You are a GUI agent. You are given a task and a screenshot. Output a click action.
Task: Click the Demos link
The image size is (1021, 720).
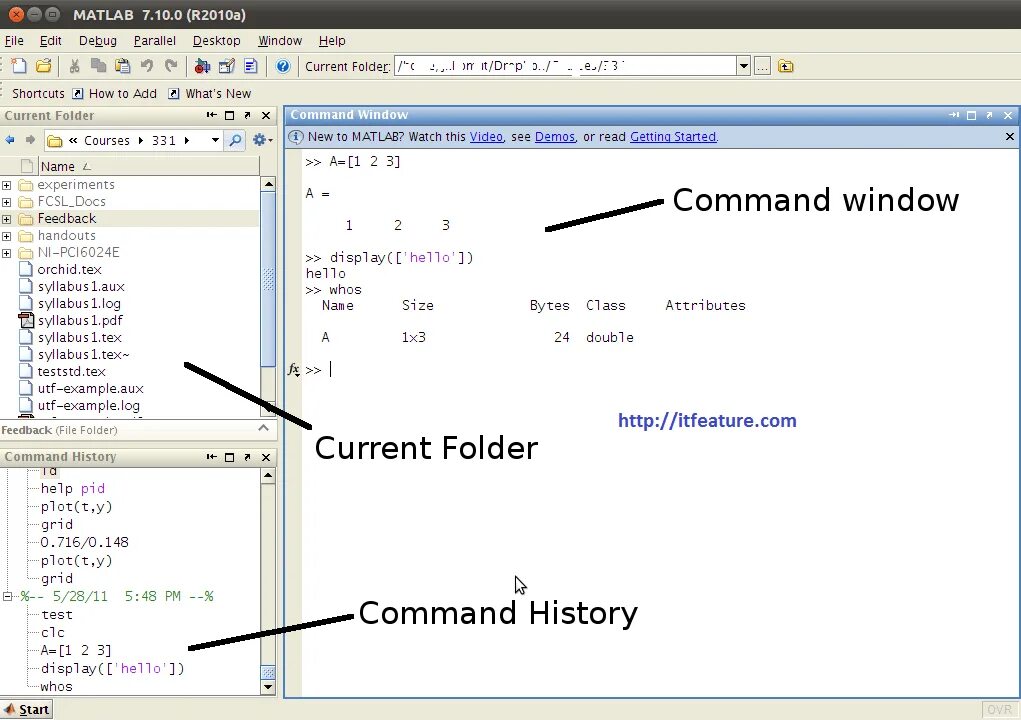(555, 137)
